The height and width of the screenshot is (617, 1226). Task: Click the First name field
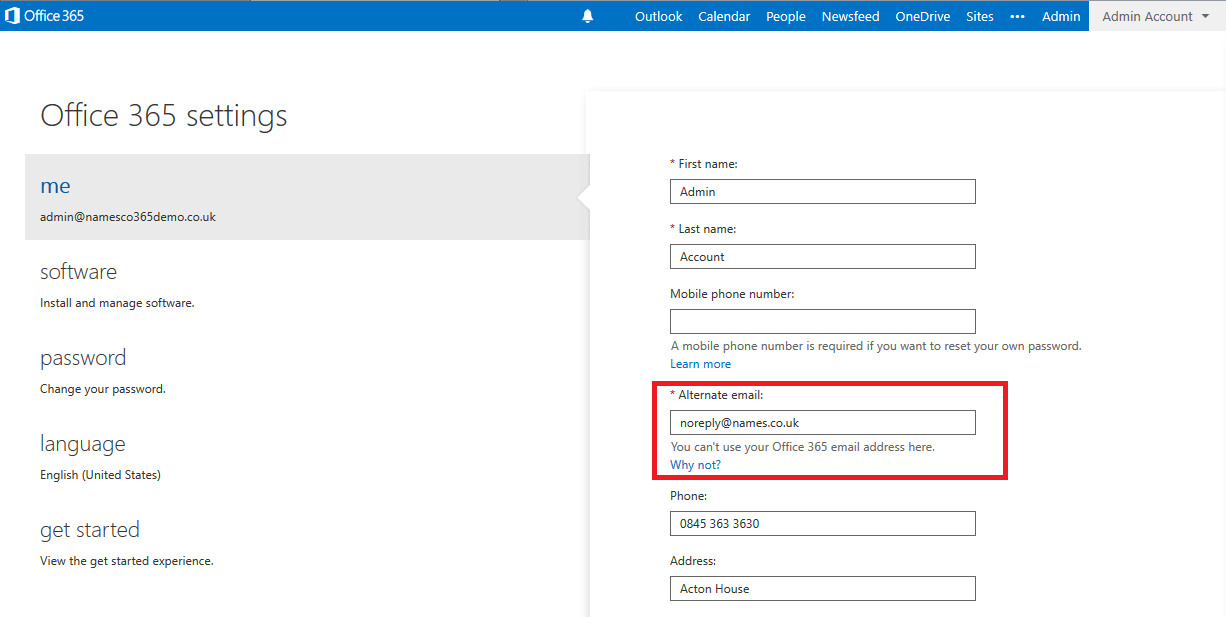coord(822,191)
